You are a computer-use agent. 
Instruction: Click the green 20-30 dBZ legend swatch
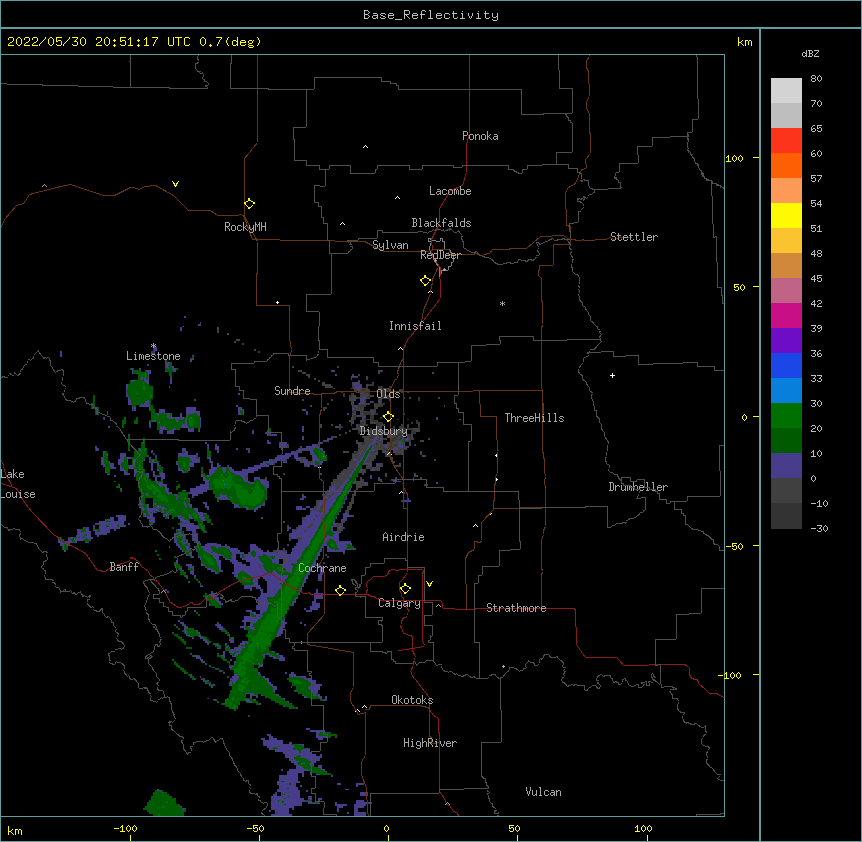tap(786, 416)
